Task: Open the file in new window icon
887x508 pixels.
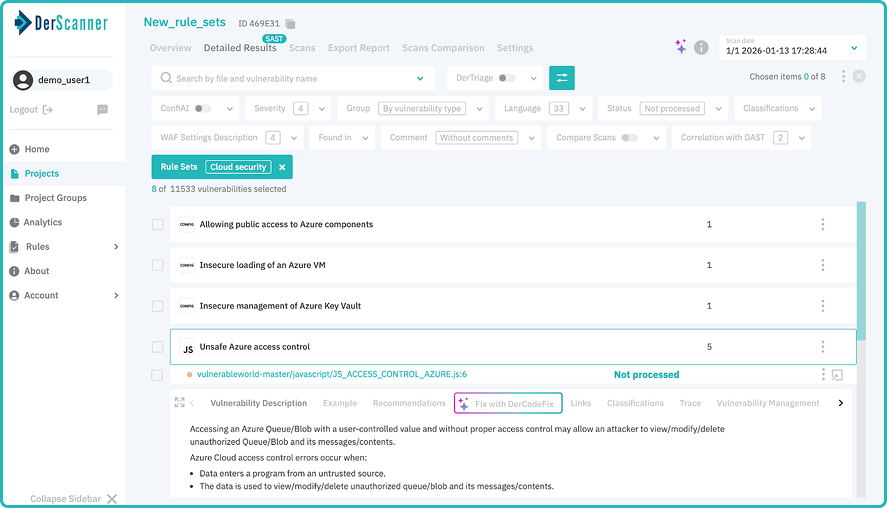Action: tap(837, 375)
